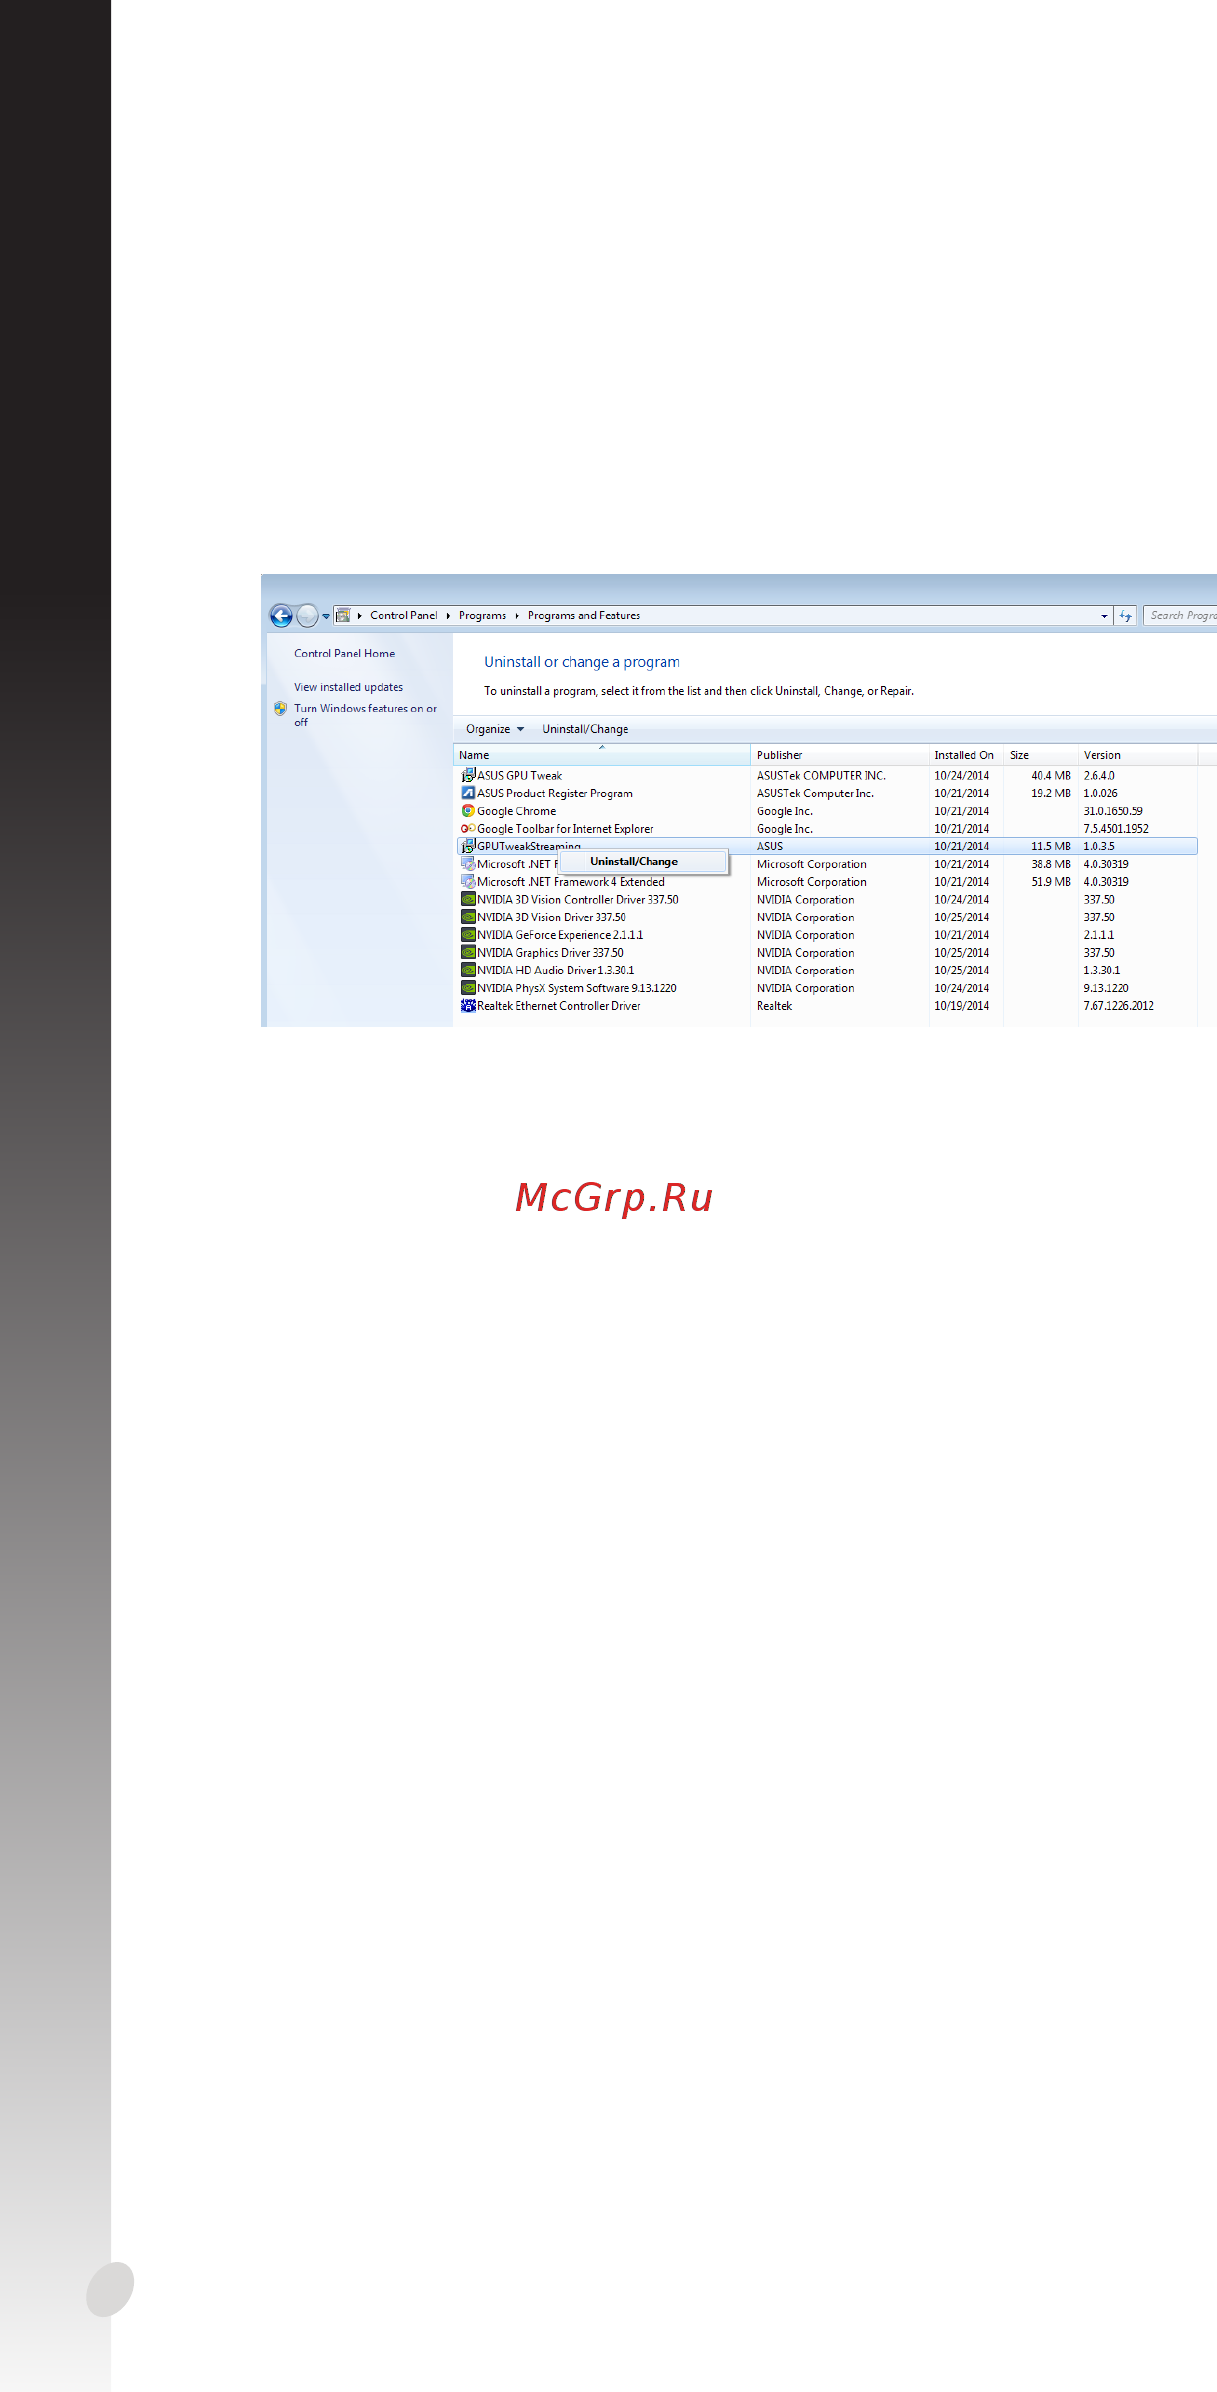Screen dimensions: 1217x2392
Task: Click version 7.5.4501.1952 cell
Action: pyautogui.click(x=1116, y=829)
